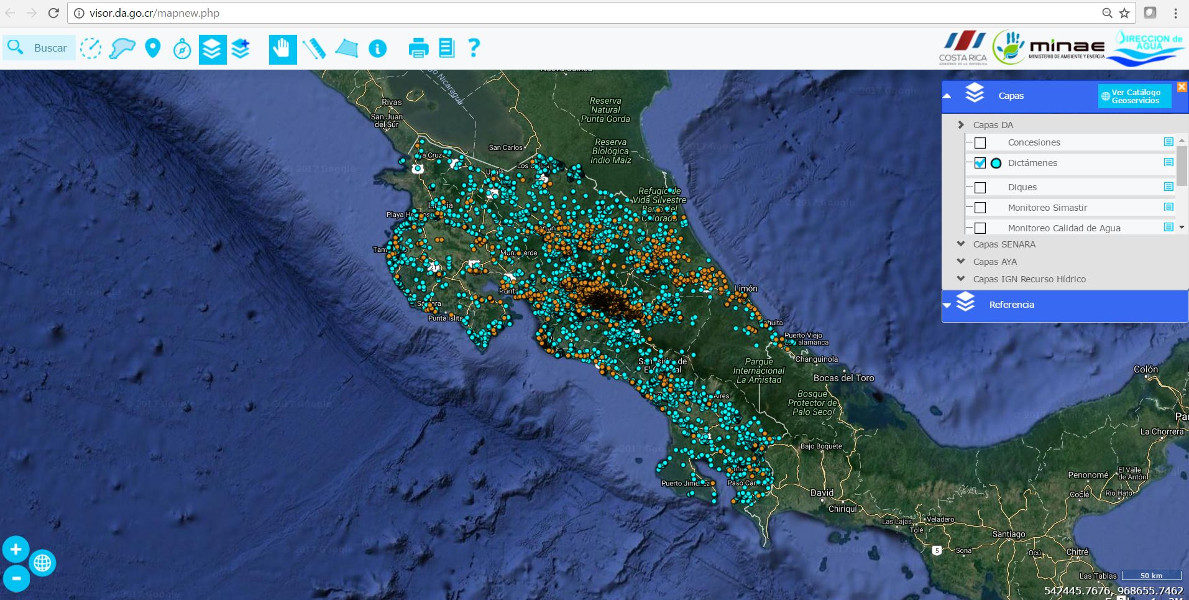
Task: Click the Dictámenes cyan legend symbol
Action: pyautogui.click(x=996, y=163)
